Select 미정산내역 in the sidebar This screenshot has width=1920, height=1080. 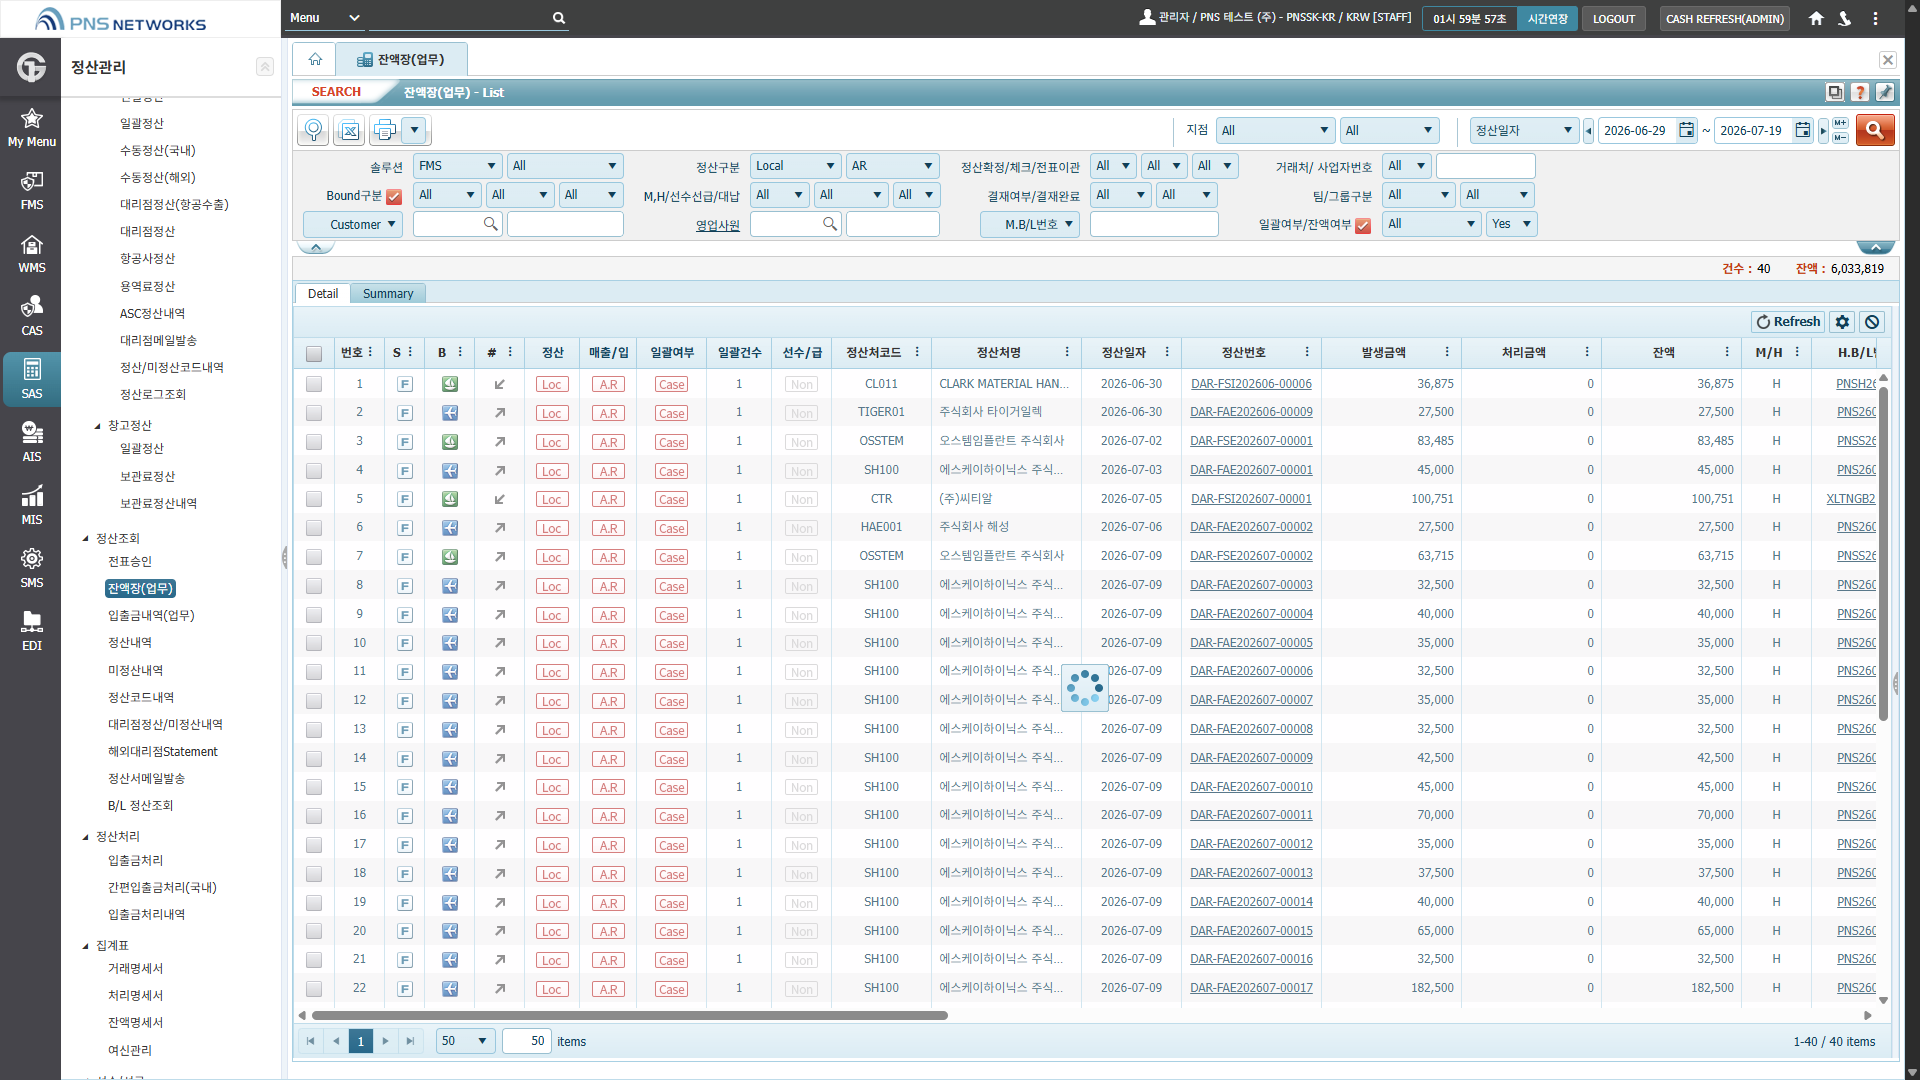[135, 671]
